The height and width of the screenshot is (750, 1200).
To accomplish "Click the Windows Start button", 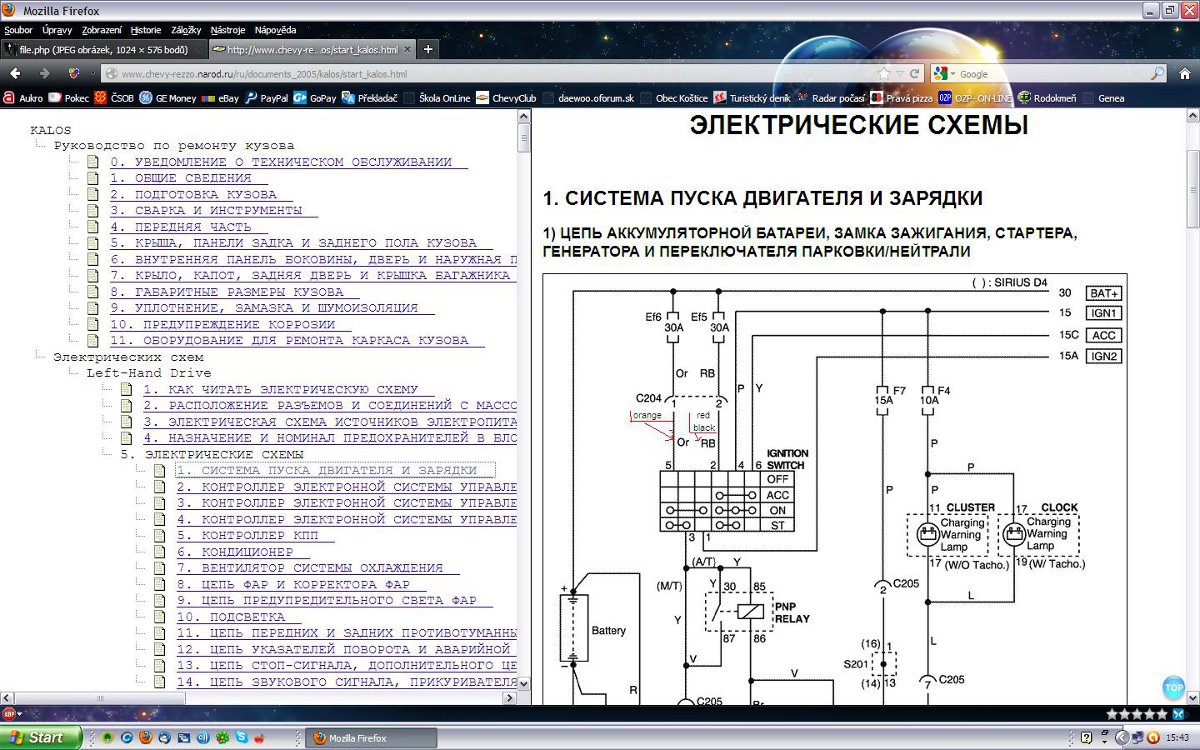I will point(38,738).
